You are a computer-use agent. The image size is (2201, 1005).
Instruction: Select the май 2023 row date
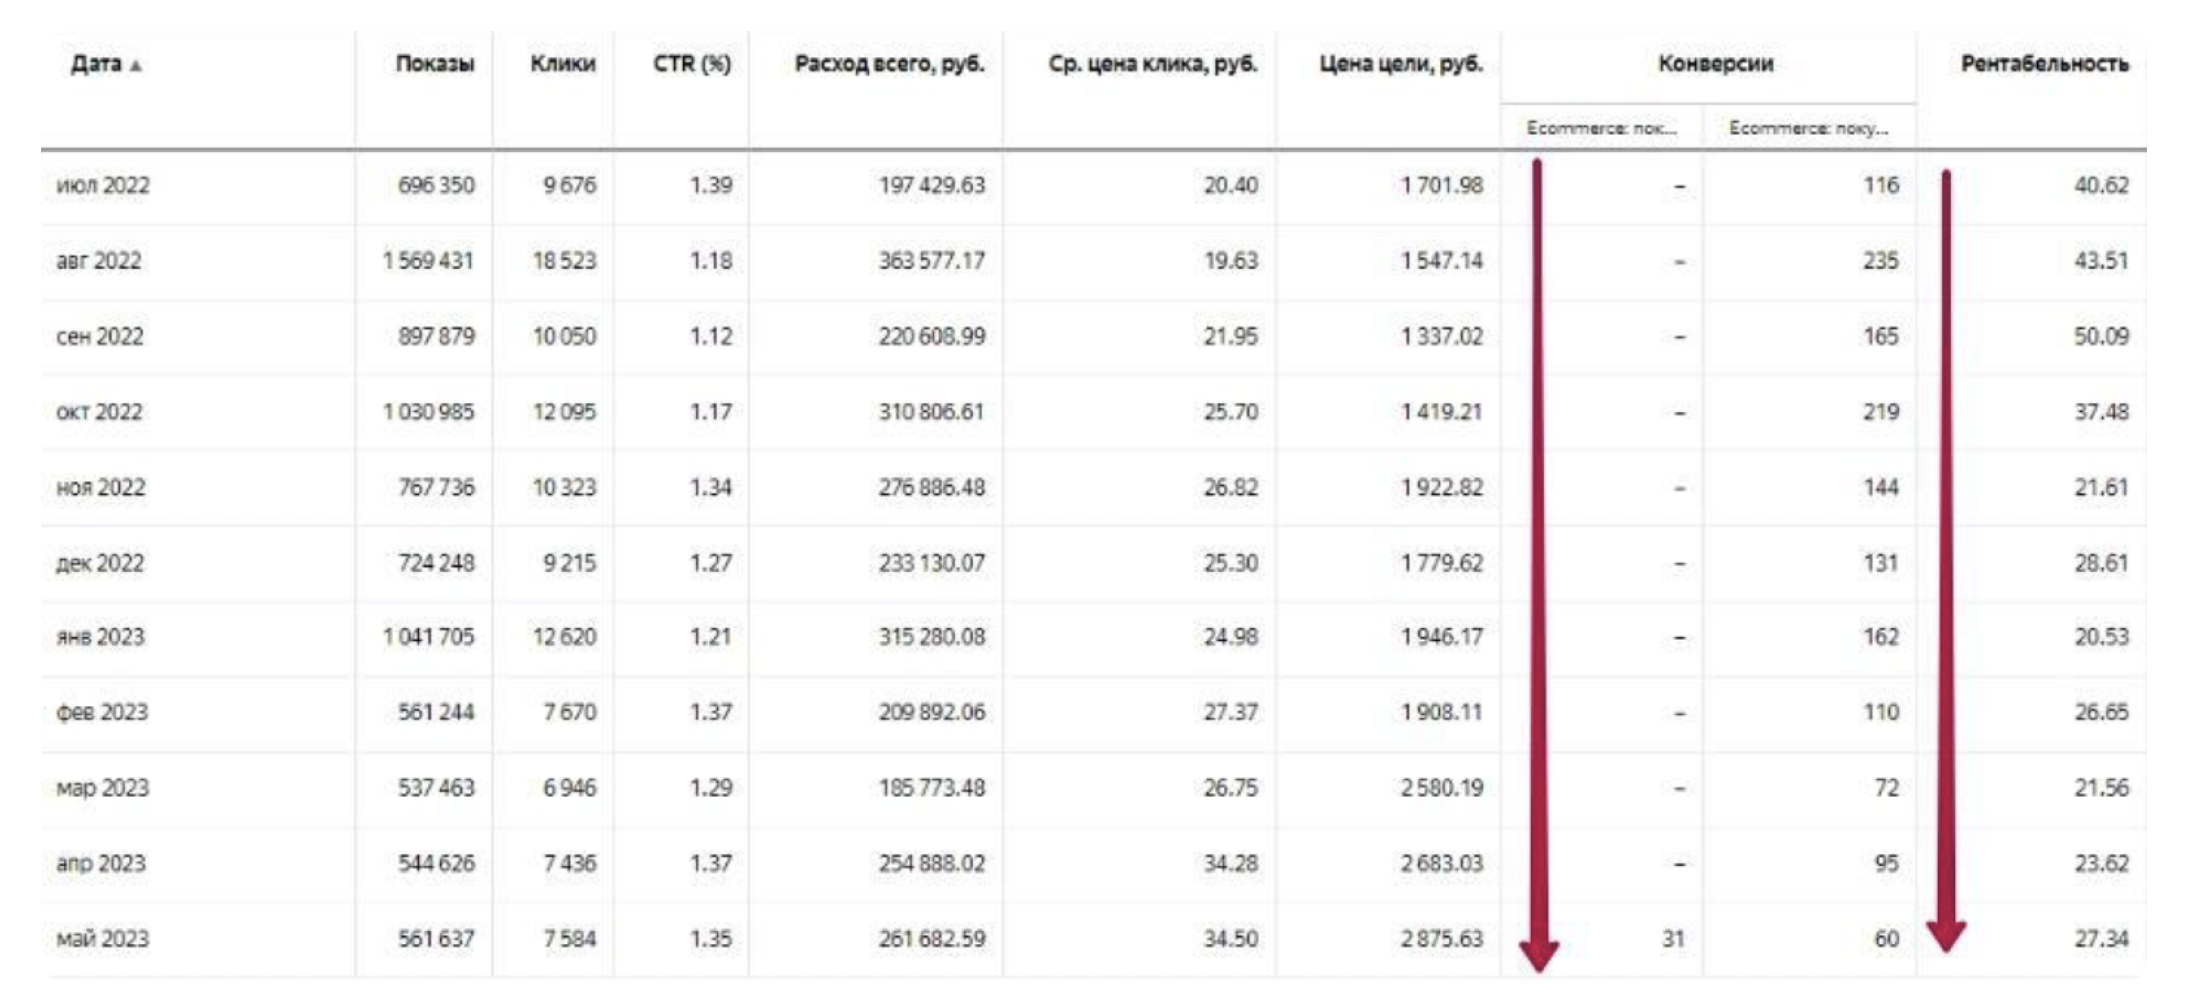(x=103, y=939)
